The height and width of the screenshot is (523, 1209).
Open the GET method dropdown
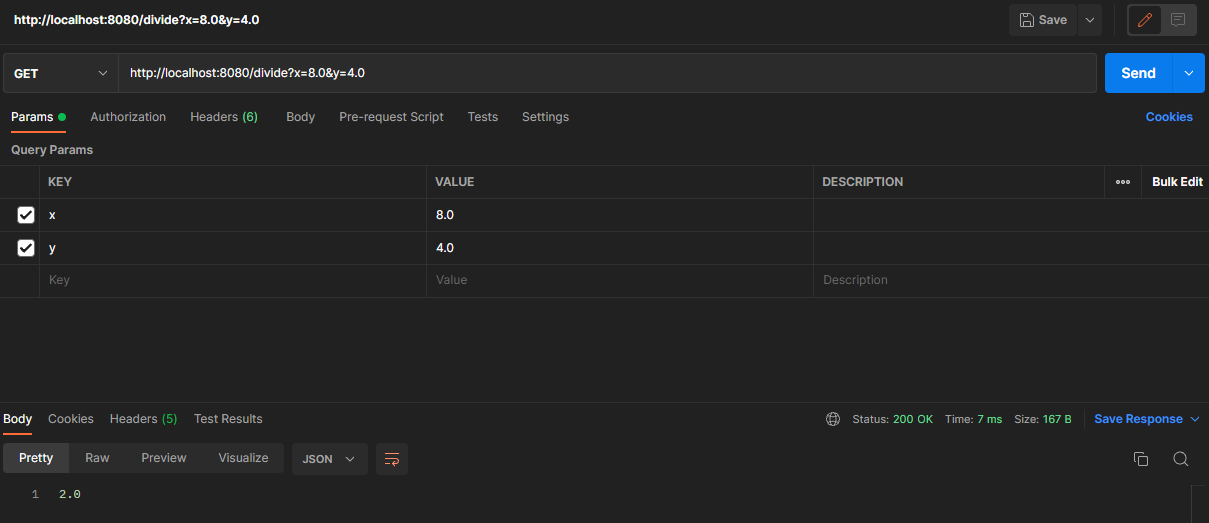click(60, 73)
